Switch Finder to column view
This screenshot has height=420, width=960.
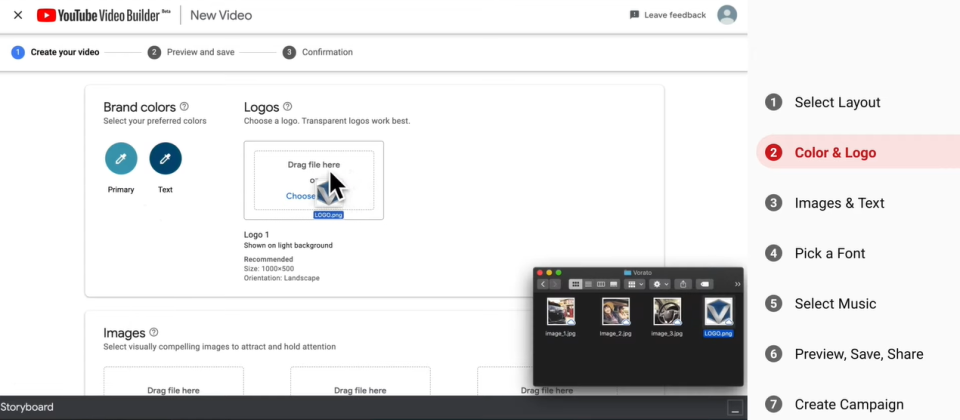(x=600, y=285)
